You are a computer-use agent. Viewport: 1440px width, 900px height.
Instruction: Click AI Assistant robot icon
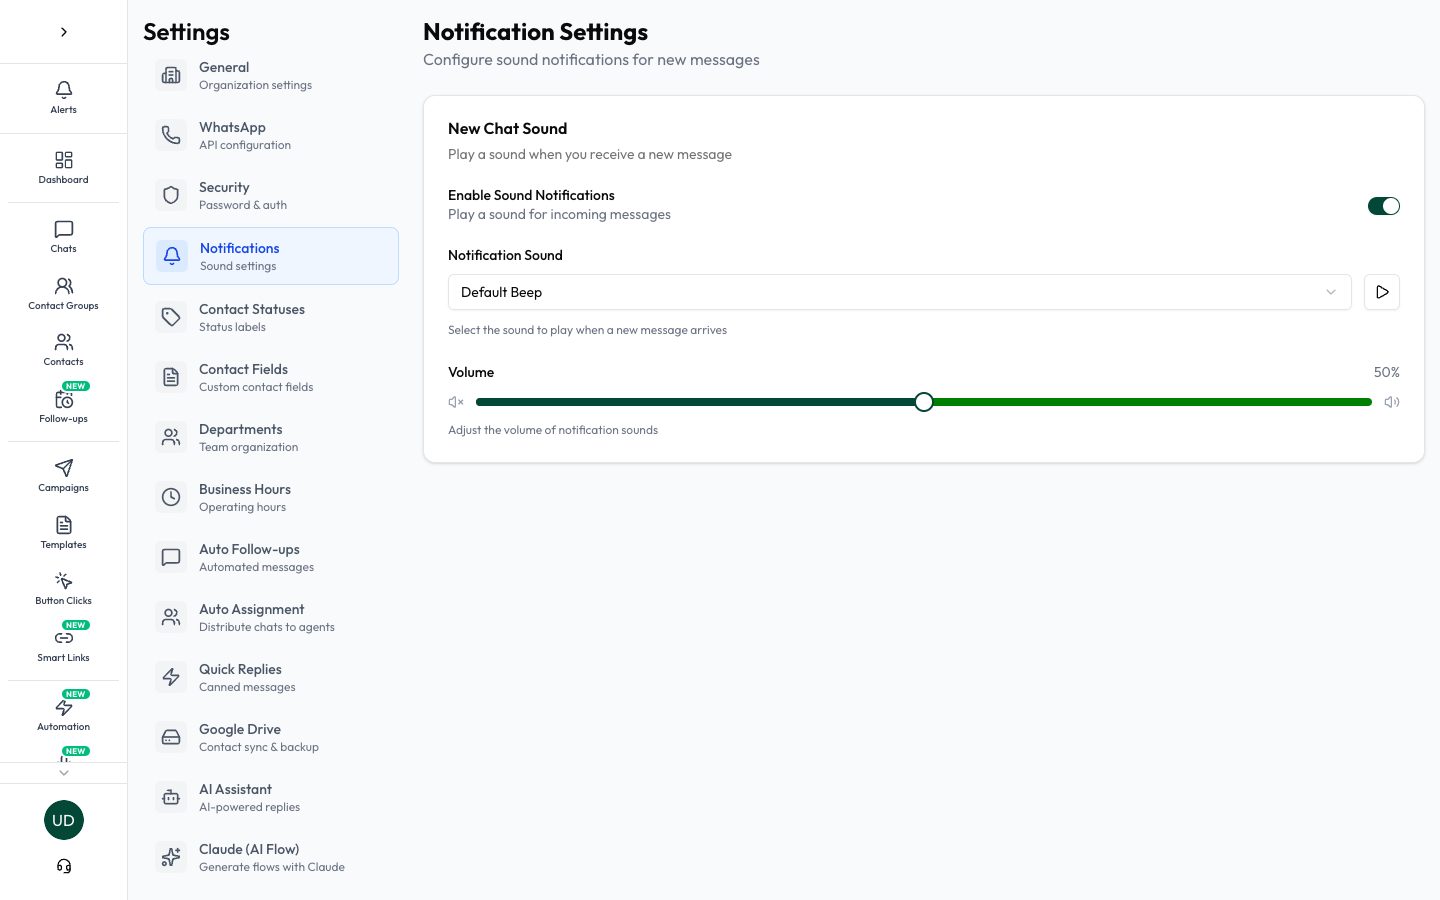[171, 797]
